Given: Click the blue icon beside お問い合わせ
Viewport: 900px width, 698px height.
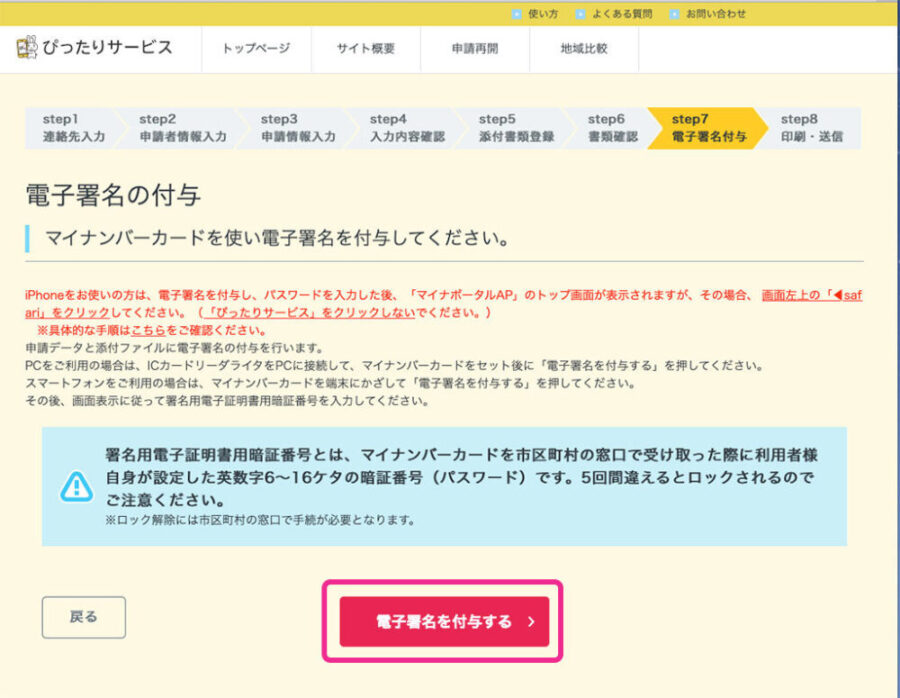Looking at the screenshot, I should 674,14.
